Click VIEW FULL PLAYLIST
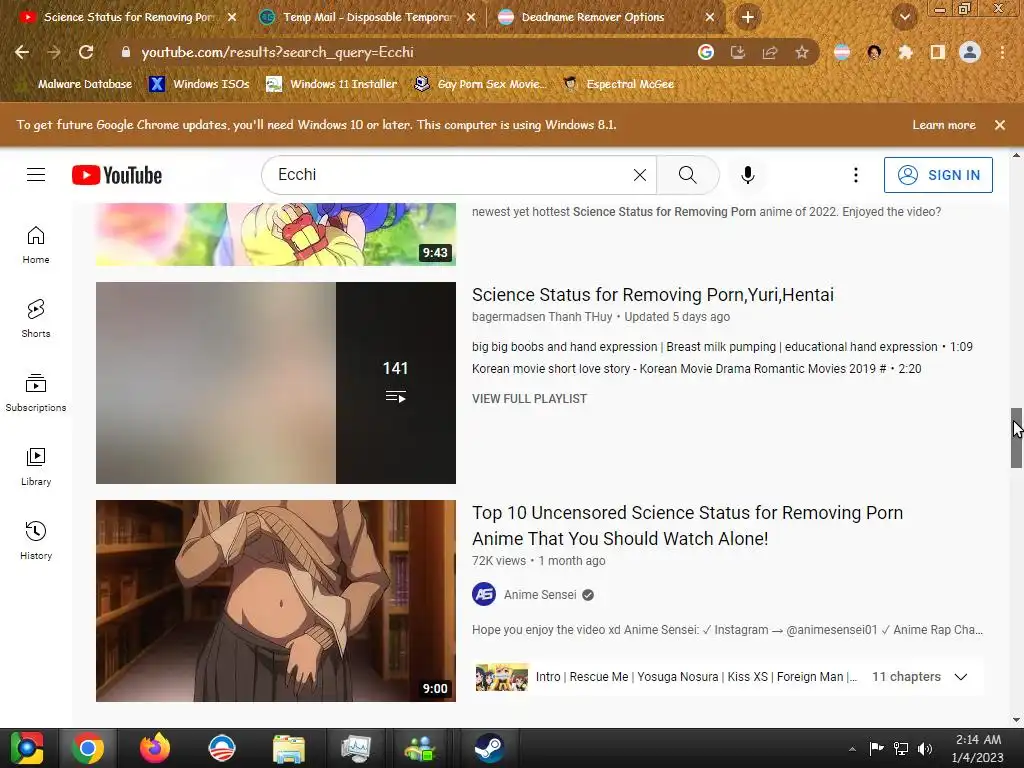 coord(530,399)
